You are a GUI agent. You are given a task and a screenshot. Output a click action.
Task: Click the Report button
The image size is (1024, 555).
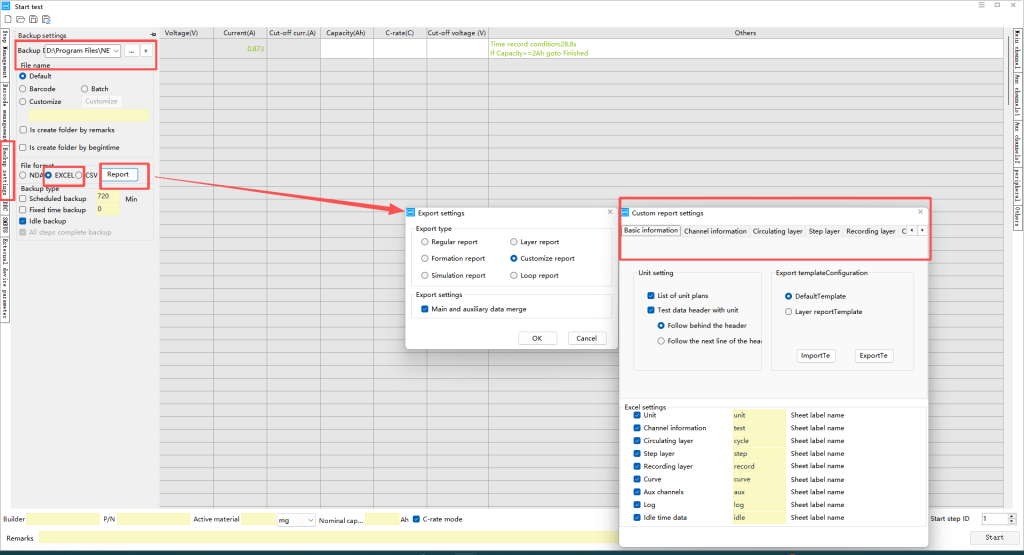click(118, 174)
